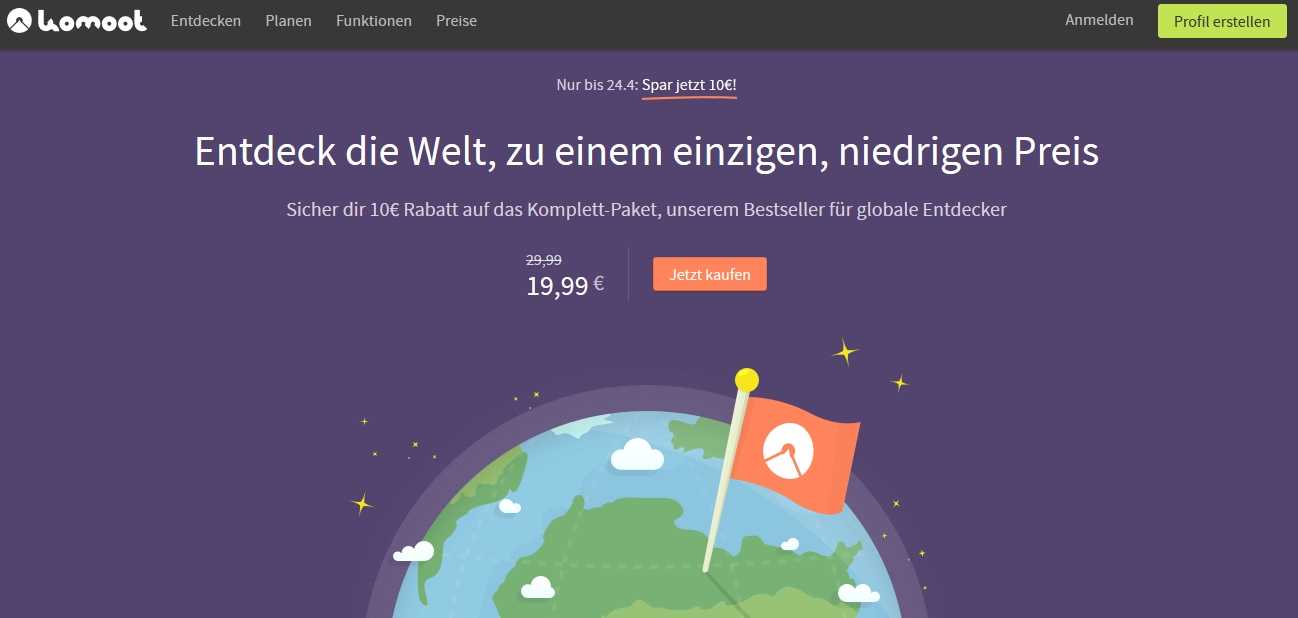Click the Anmelden link
Viewport: 1298px width, 618px height.
click(1099, 20)
